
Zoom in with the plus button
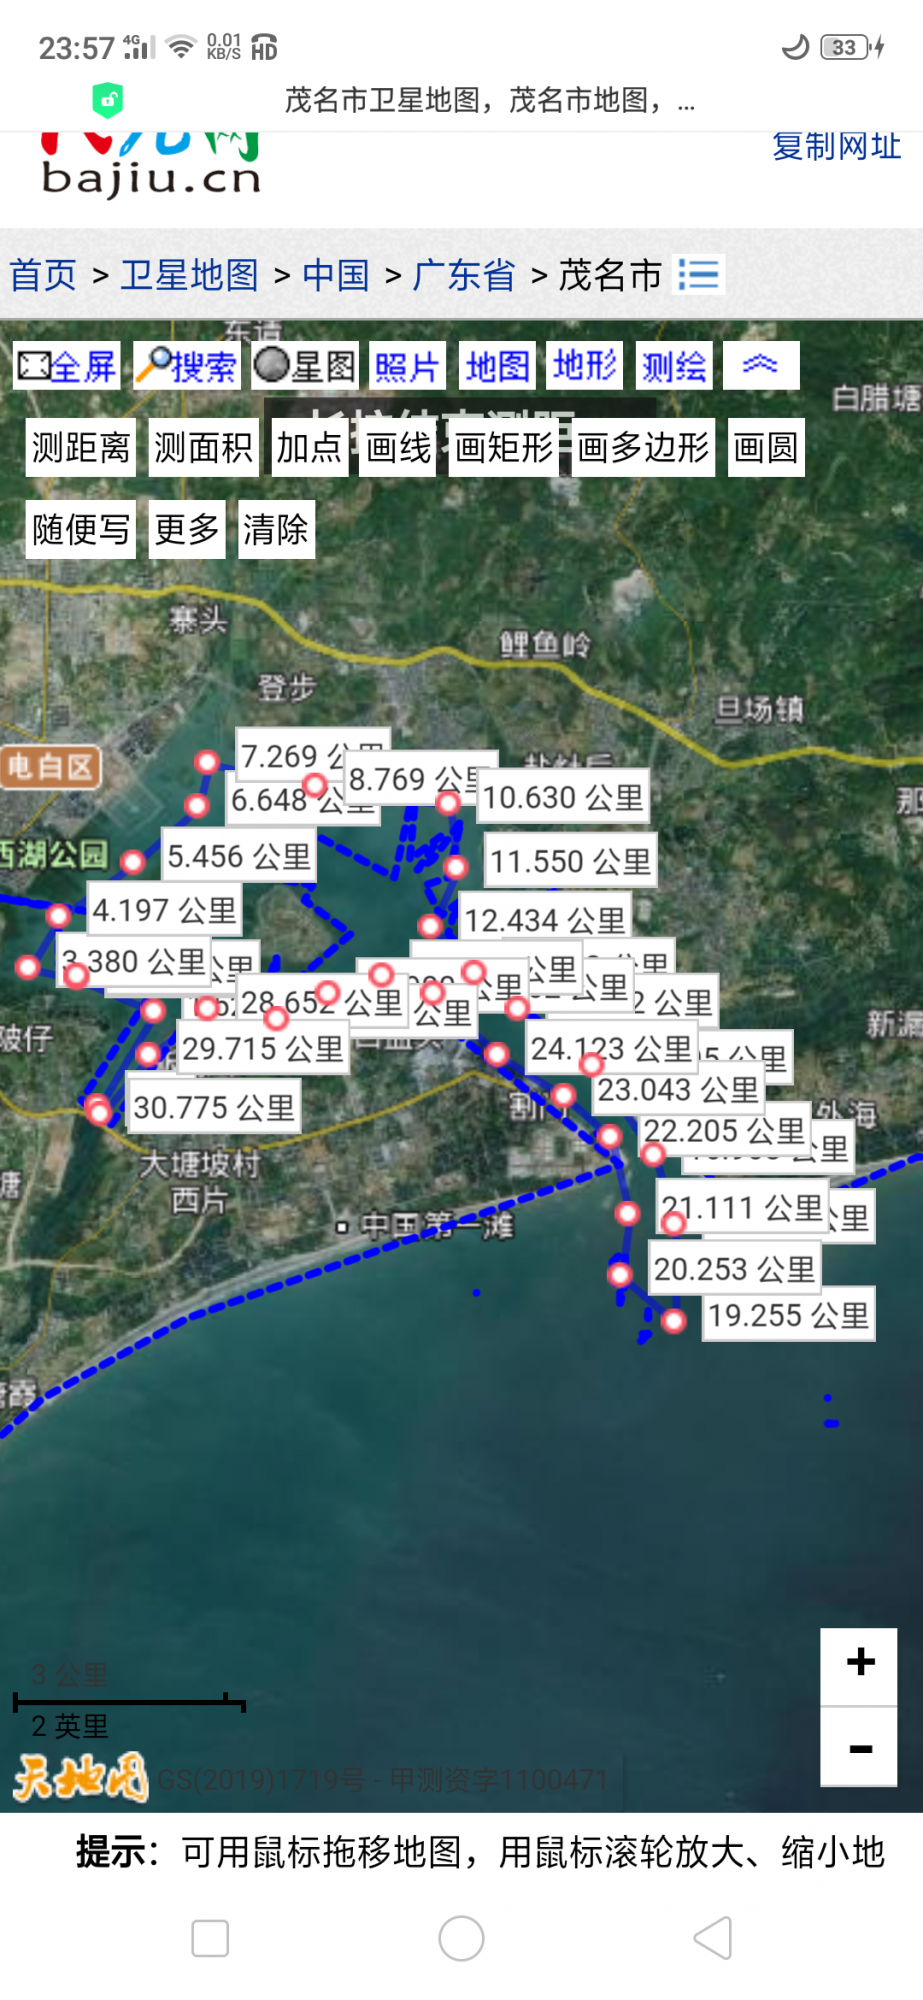click(x=859, y=1664)
